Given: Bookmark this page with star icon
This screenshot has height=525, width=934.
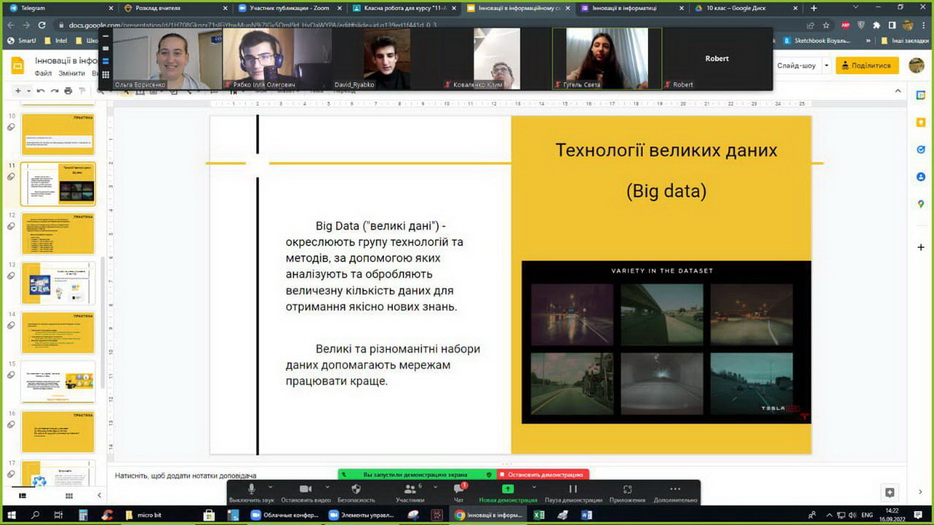Looking at the screenshot, I should click(x=826, y=25).
